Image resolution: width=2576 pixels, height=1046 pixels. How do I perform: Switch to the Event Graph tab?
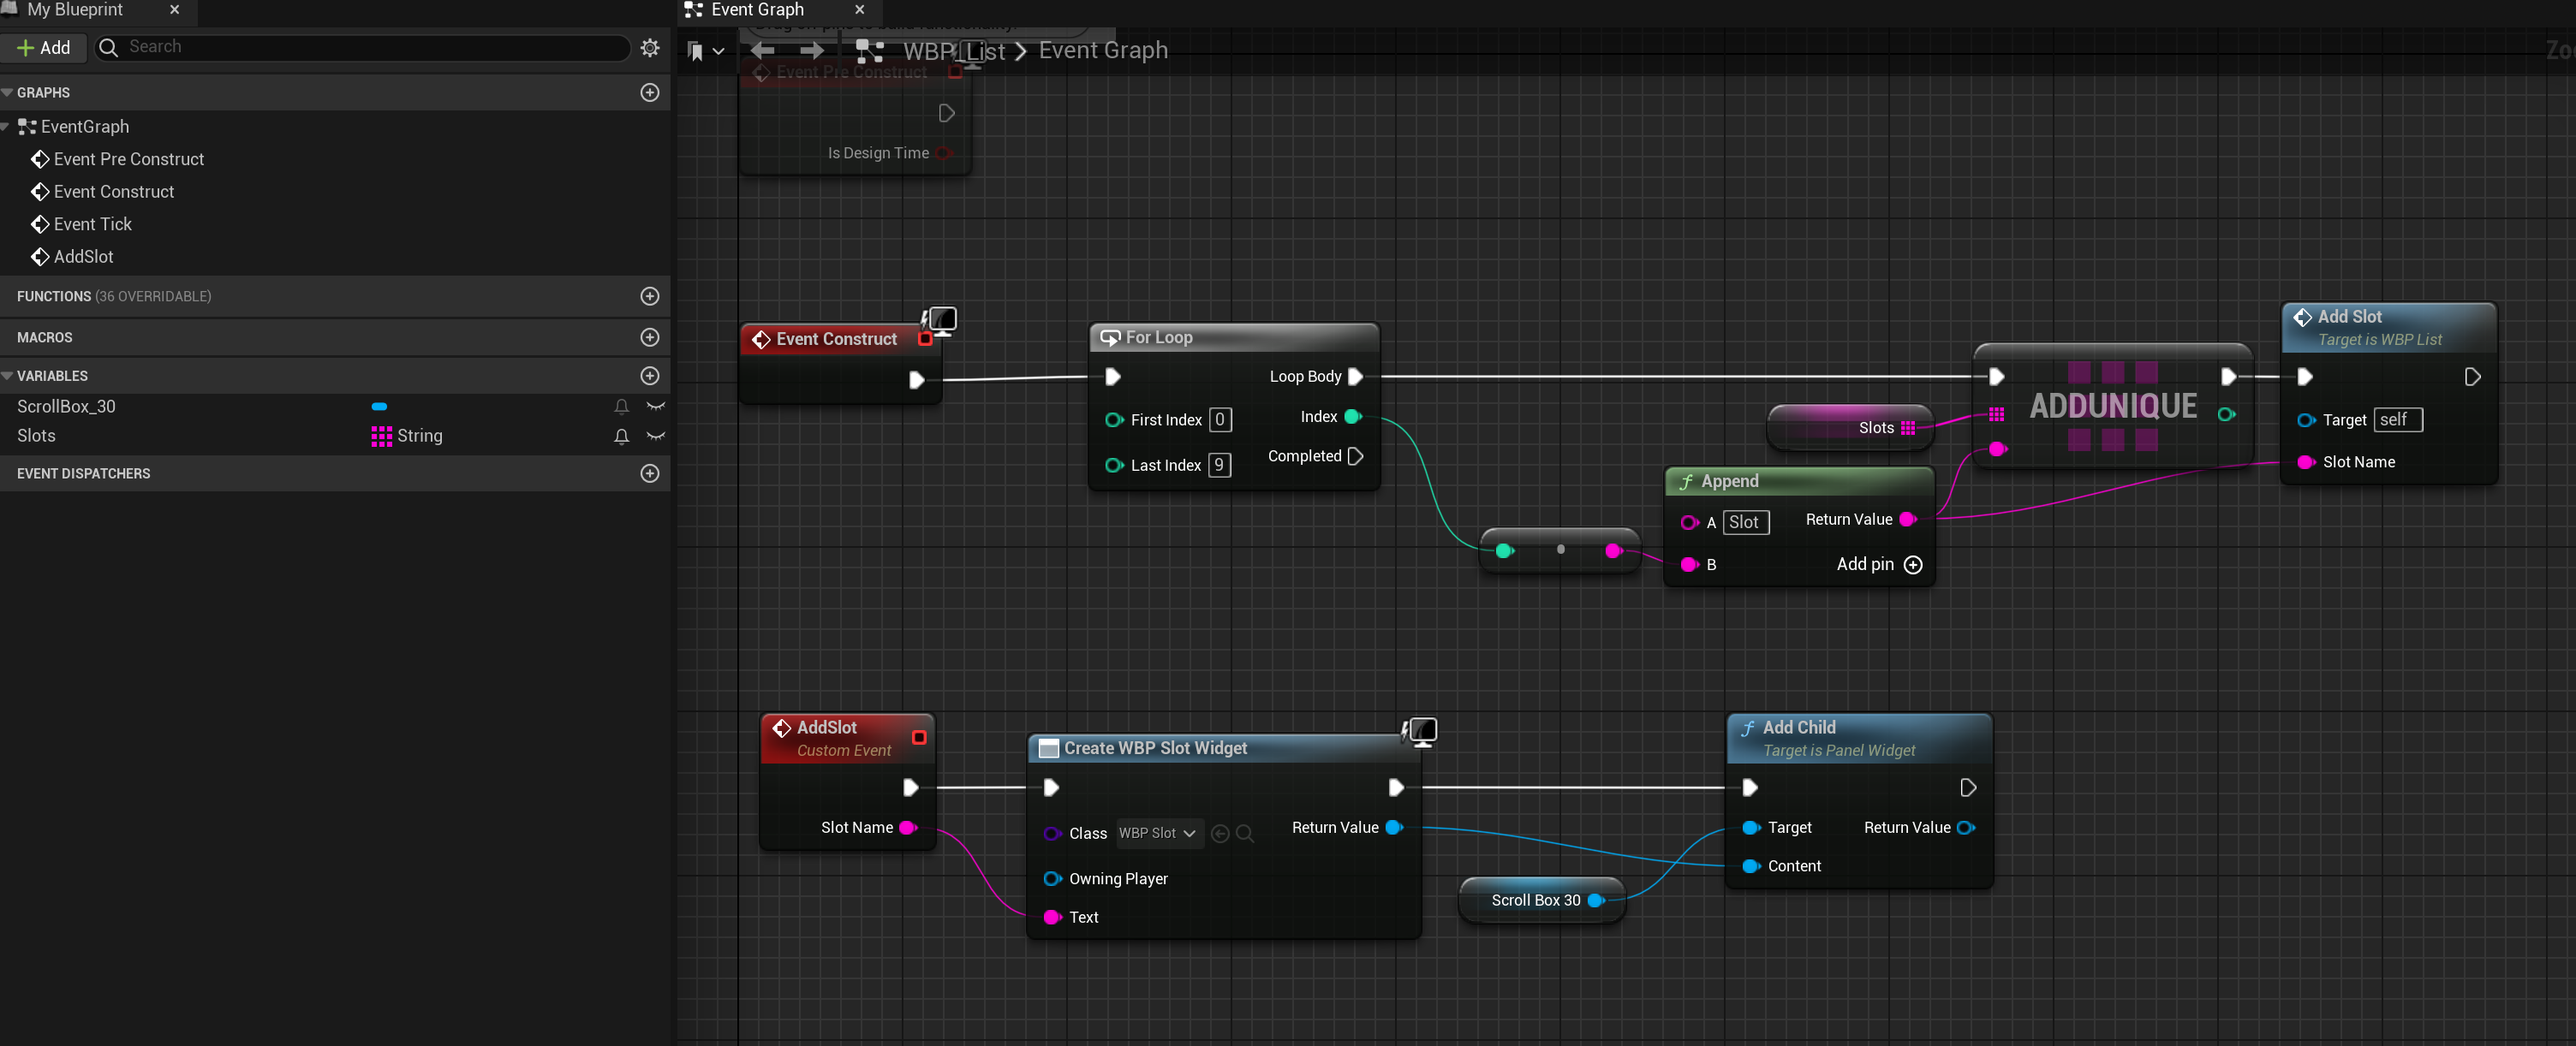(x=757, y=10)
